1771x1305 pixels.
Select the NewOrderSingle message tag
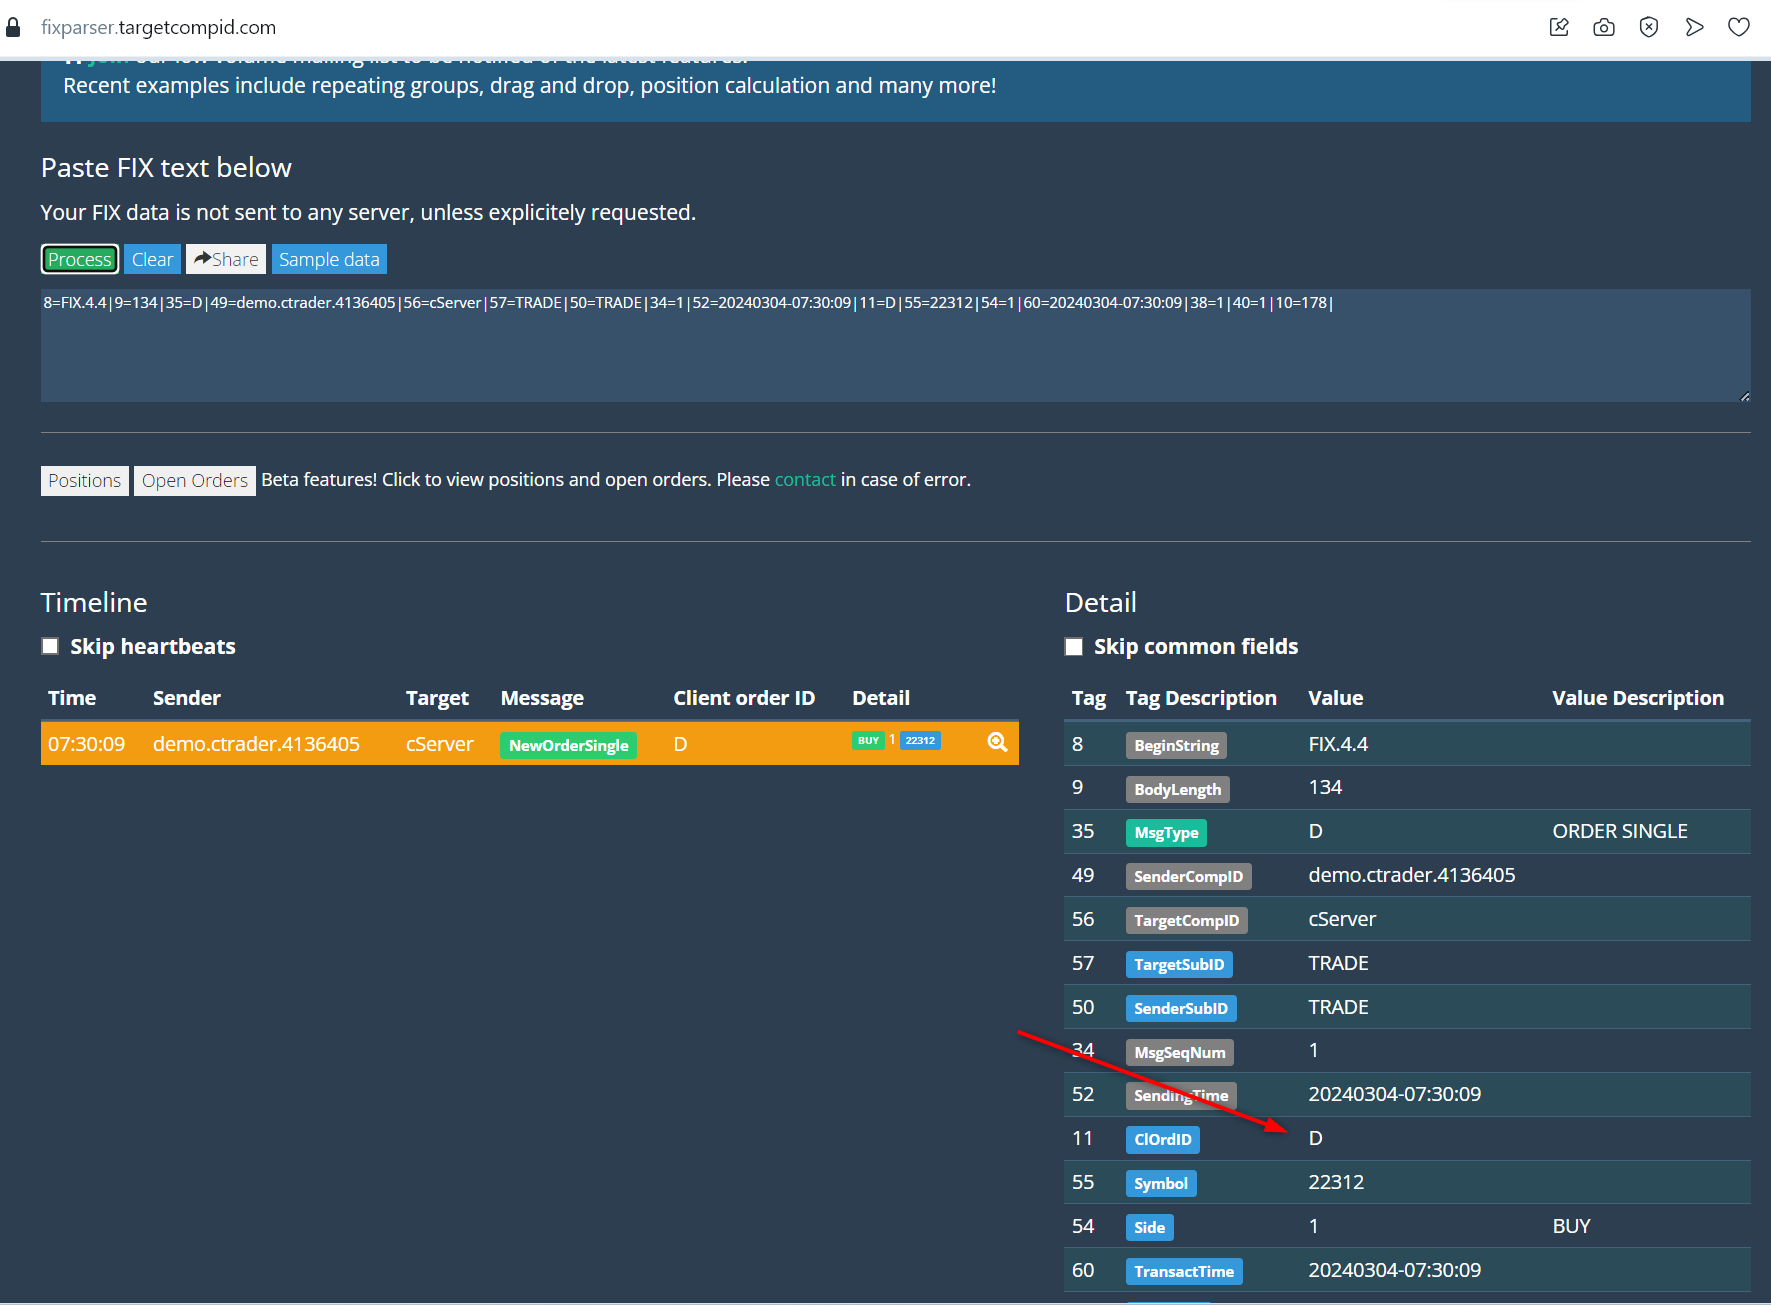pos(568,745)
